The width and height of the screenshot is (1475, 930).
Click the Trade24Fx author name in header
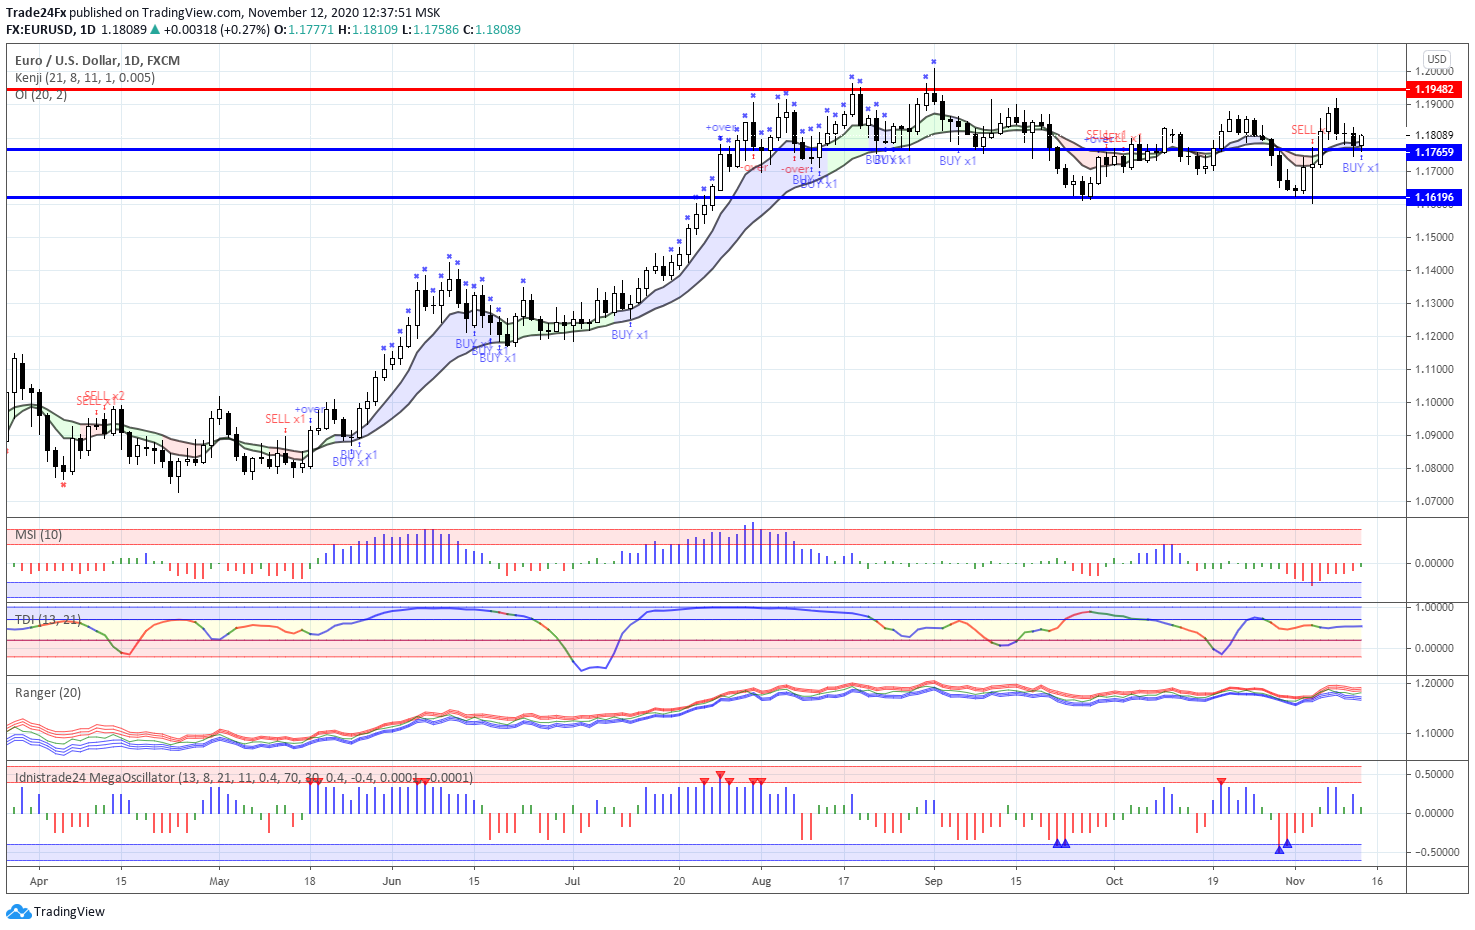(36, 13)
